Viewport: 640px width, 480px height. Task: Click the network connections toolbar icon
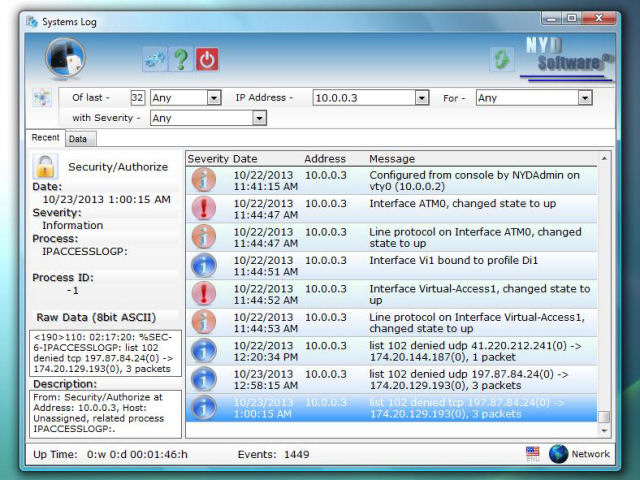[x=155, y=60]
